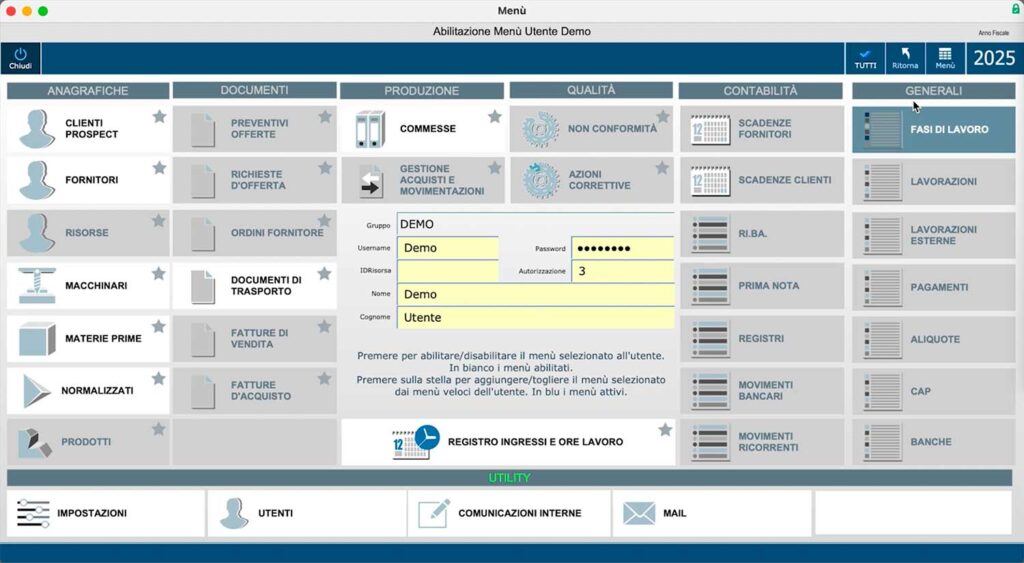Click the star on Fatture di Vendita tile
The image size is (1024, 563).
tap(325, 327)
